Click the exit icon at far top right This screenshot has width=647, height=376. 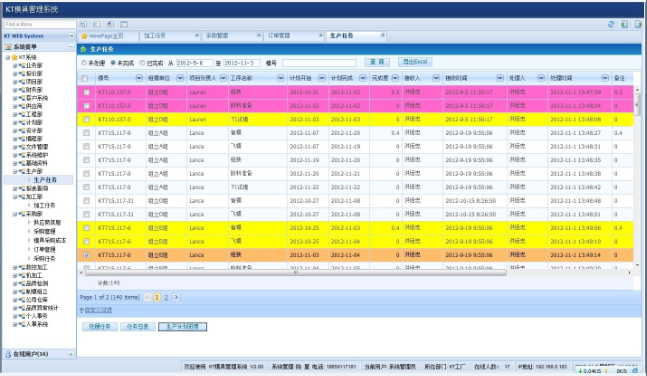point(638,24)
